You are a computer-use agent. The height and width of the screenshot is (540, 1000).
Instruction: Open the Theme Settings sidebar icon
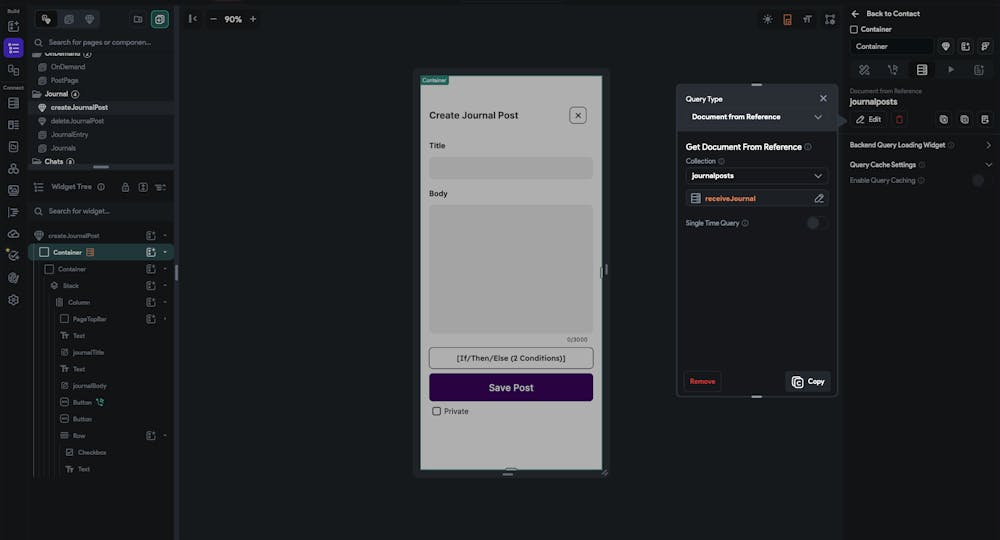tap(13, 278)
